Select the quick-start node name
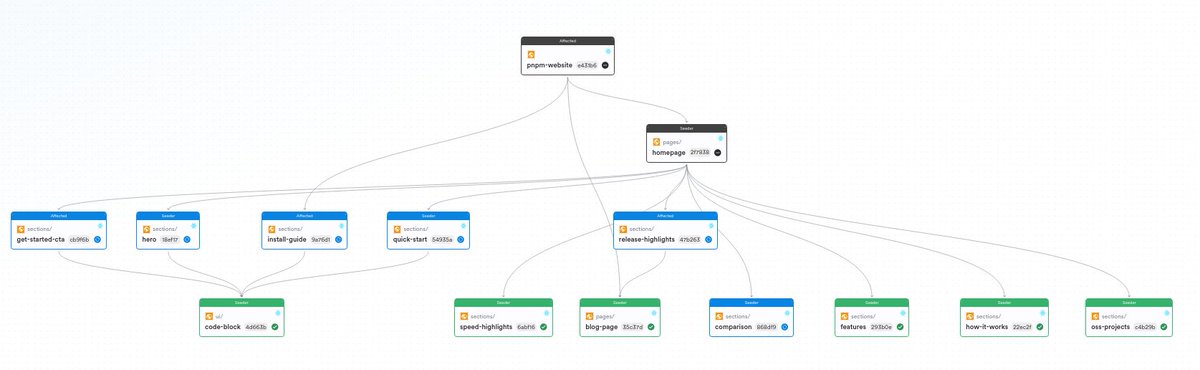This screenshot has width=1200, height=370. (x=410, y=240)
